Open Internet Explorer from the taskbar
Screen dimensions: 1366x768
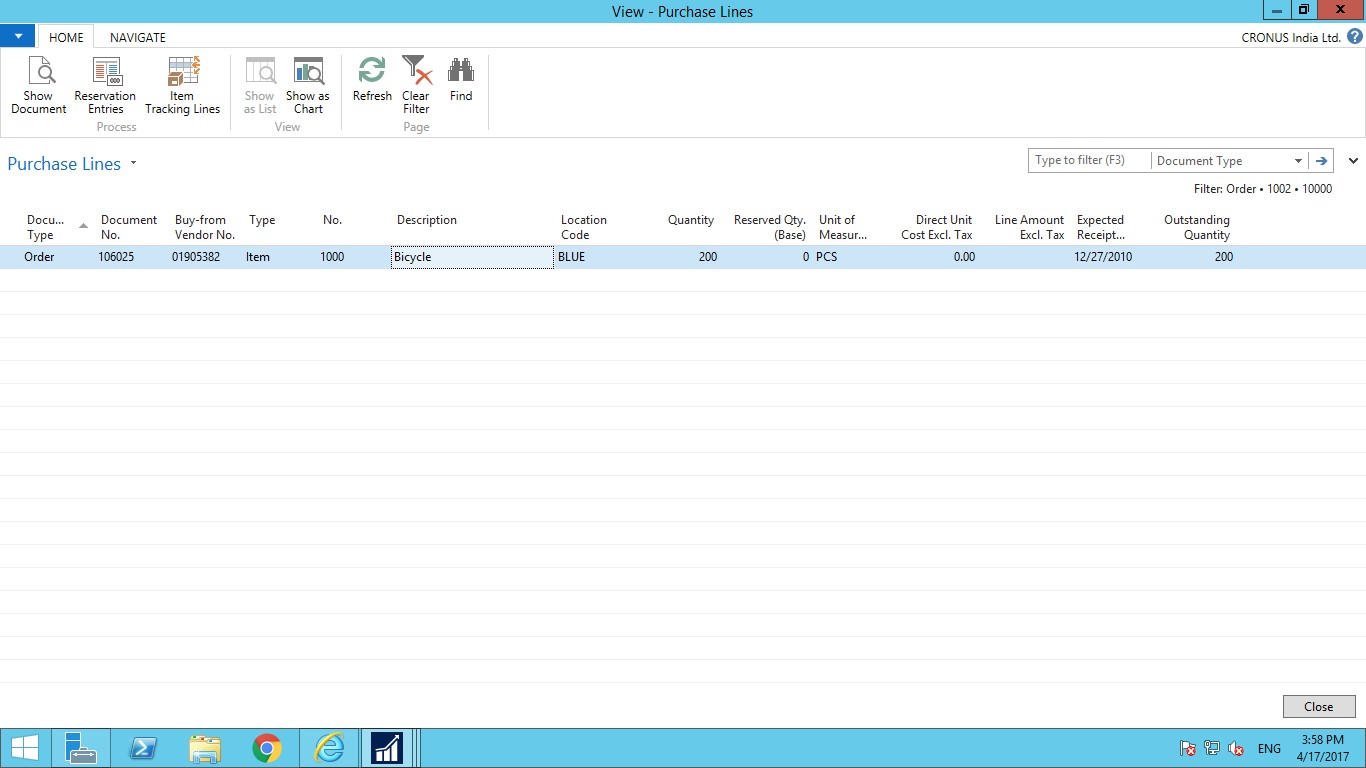pos(328,748)
